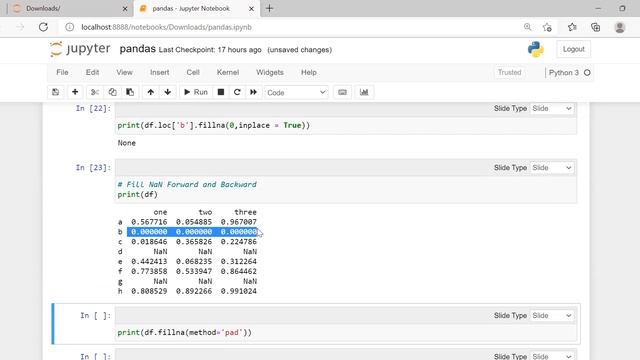Open the Kernel menu
Image resolution: width=640 pixels, height=360 pixels.
(228, 72)
